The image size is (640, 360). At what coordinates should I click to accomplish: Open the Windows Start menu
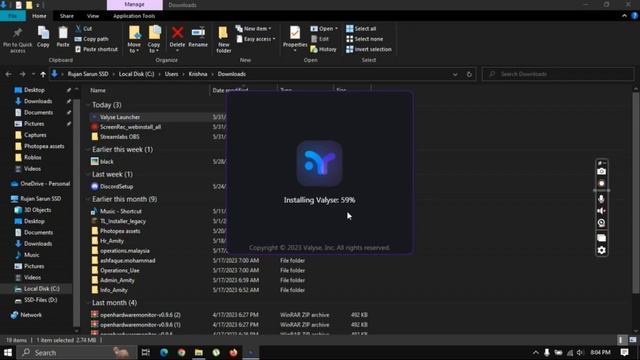coord(8,352)
